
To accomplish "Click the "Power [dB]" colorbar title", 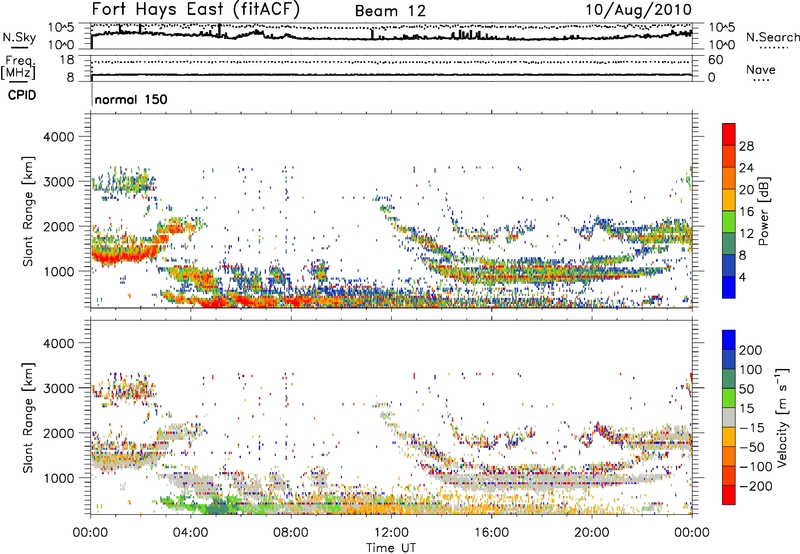I will coord(763,211).
